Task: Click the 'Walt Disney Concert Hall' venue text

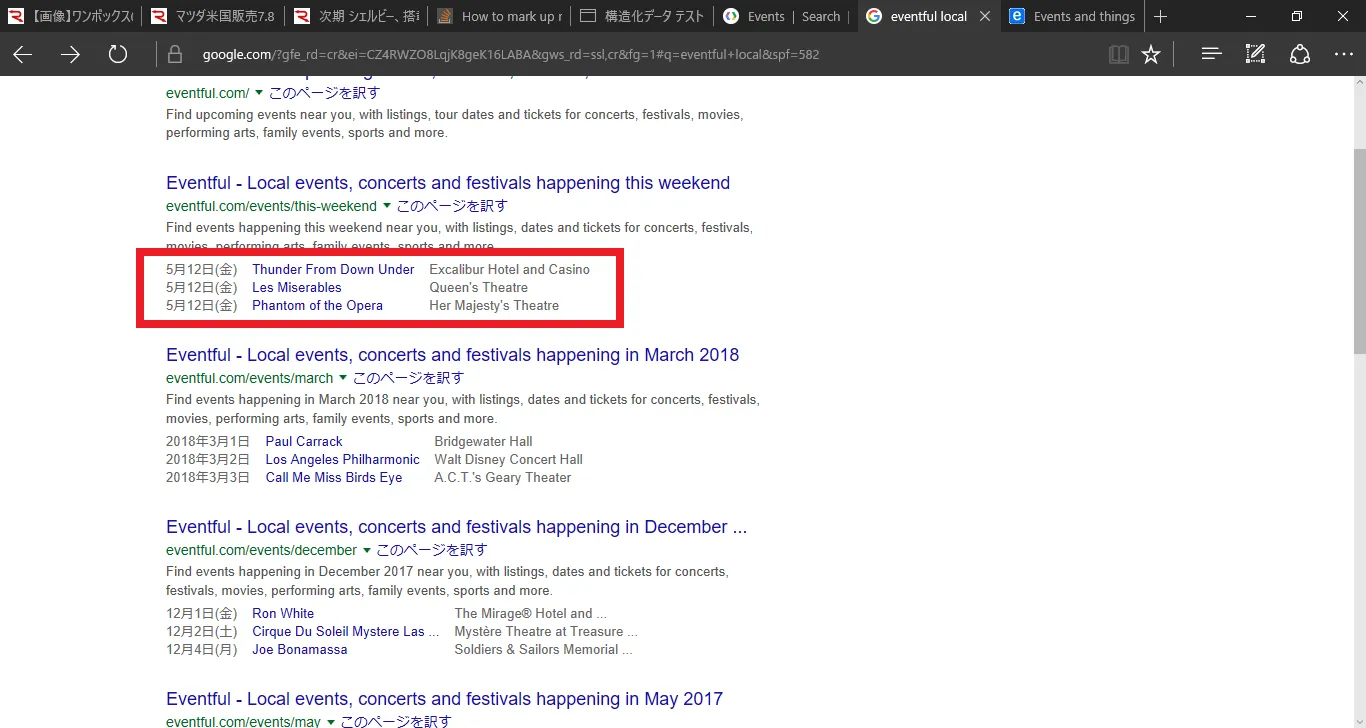Action: (x=508, y=459)
